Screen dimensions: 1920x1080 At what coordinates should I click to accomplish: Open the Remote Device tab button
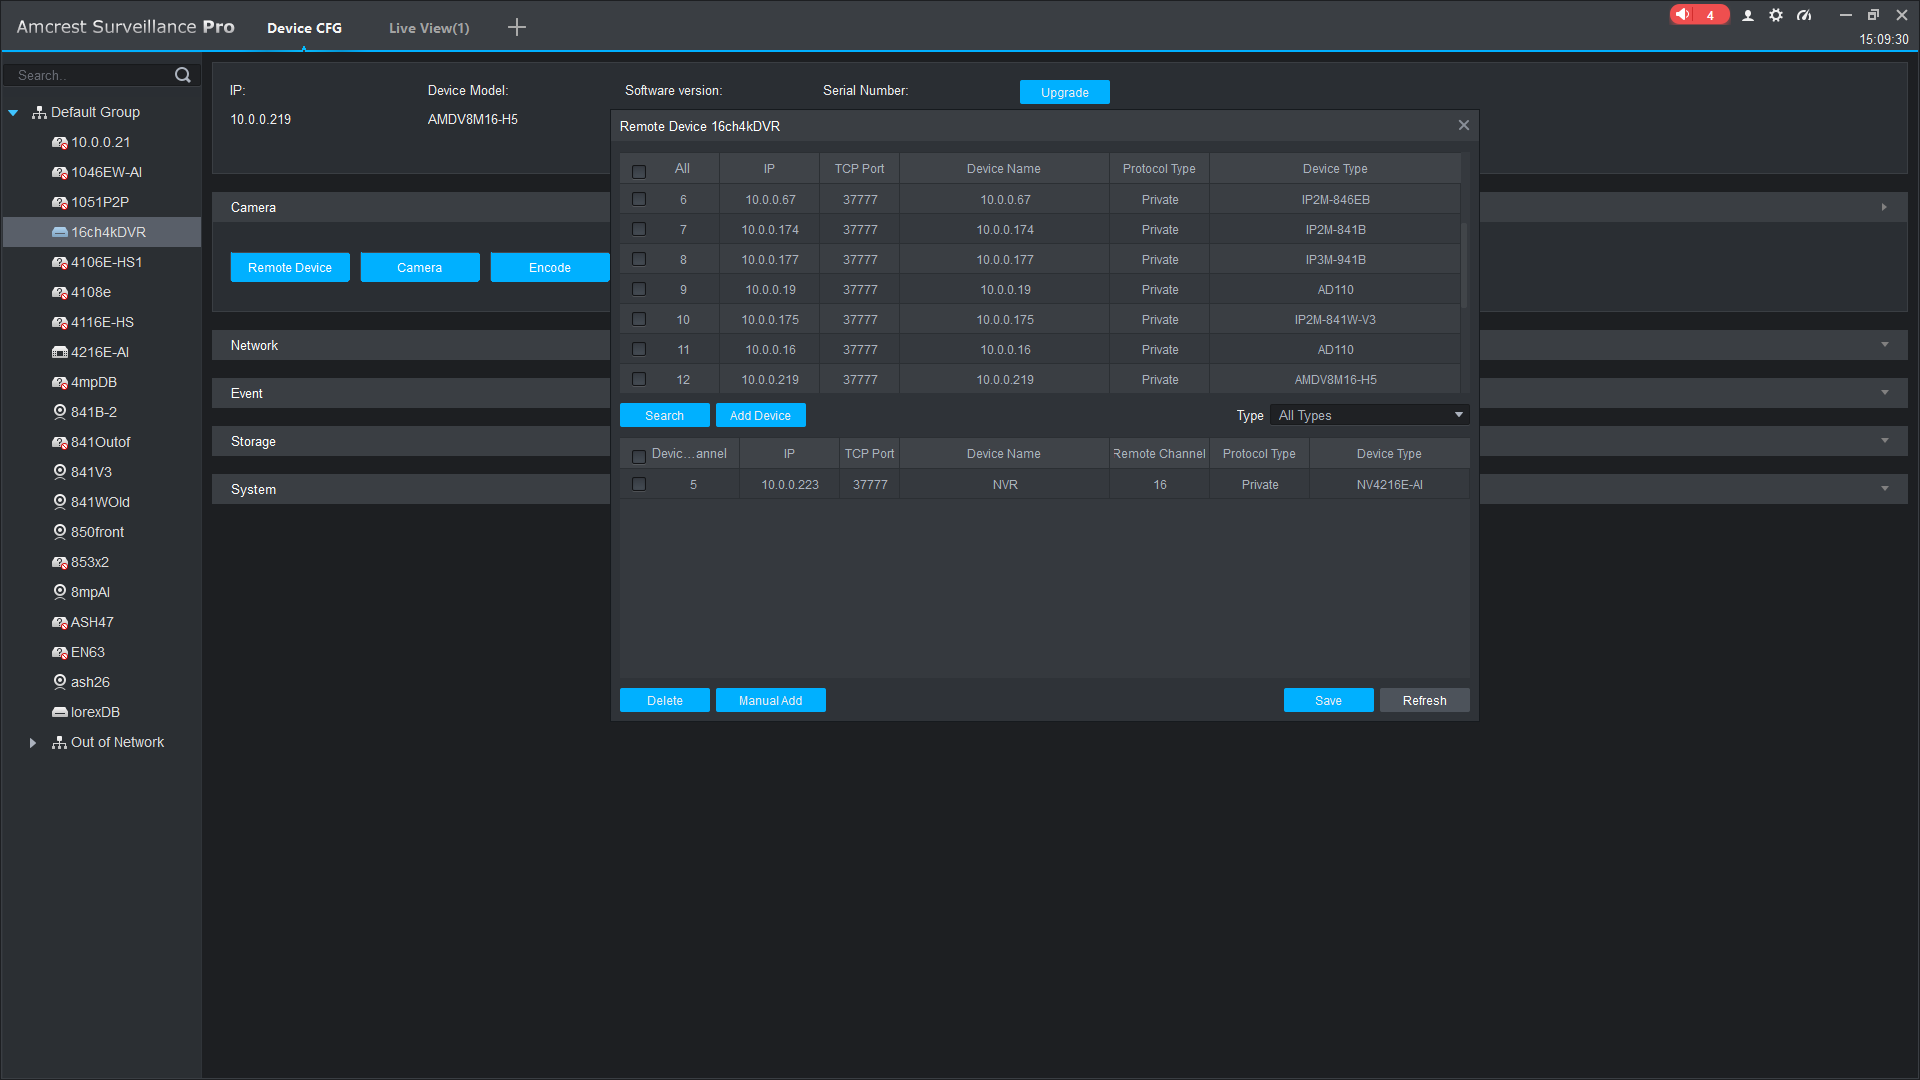[290, 267]
